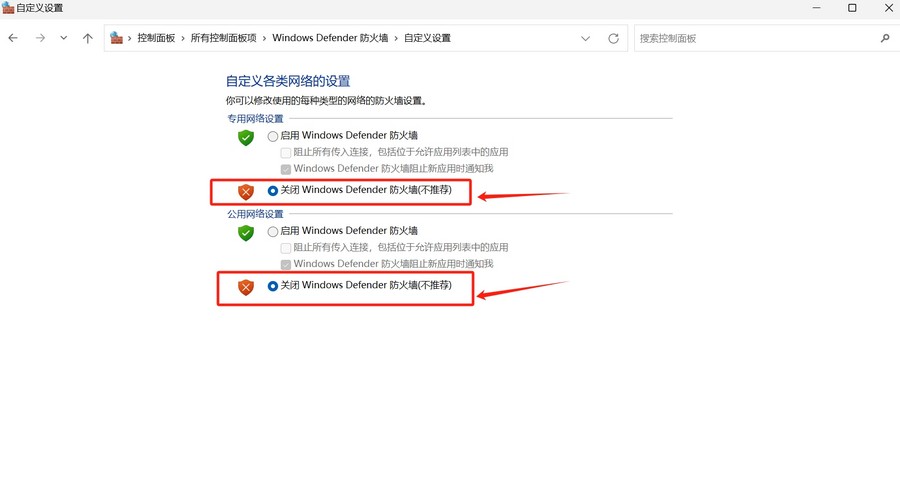Select 关闭 Windows Defender 防火墙 under 专用网络设置
The height and width of the screenshot is (489, 900).
[x=273, y=191]
